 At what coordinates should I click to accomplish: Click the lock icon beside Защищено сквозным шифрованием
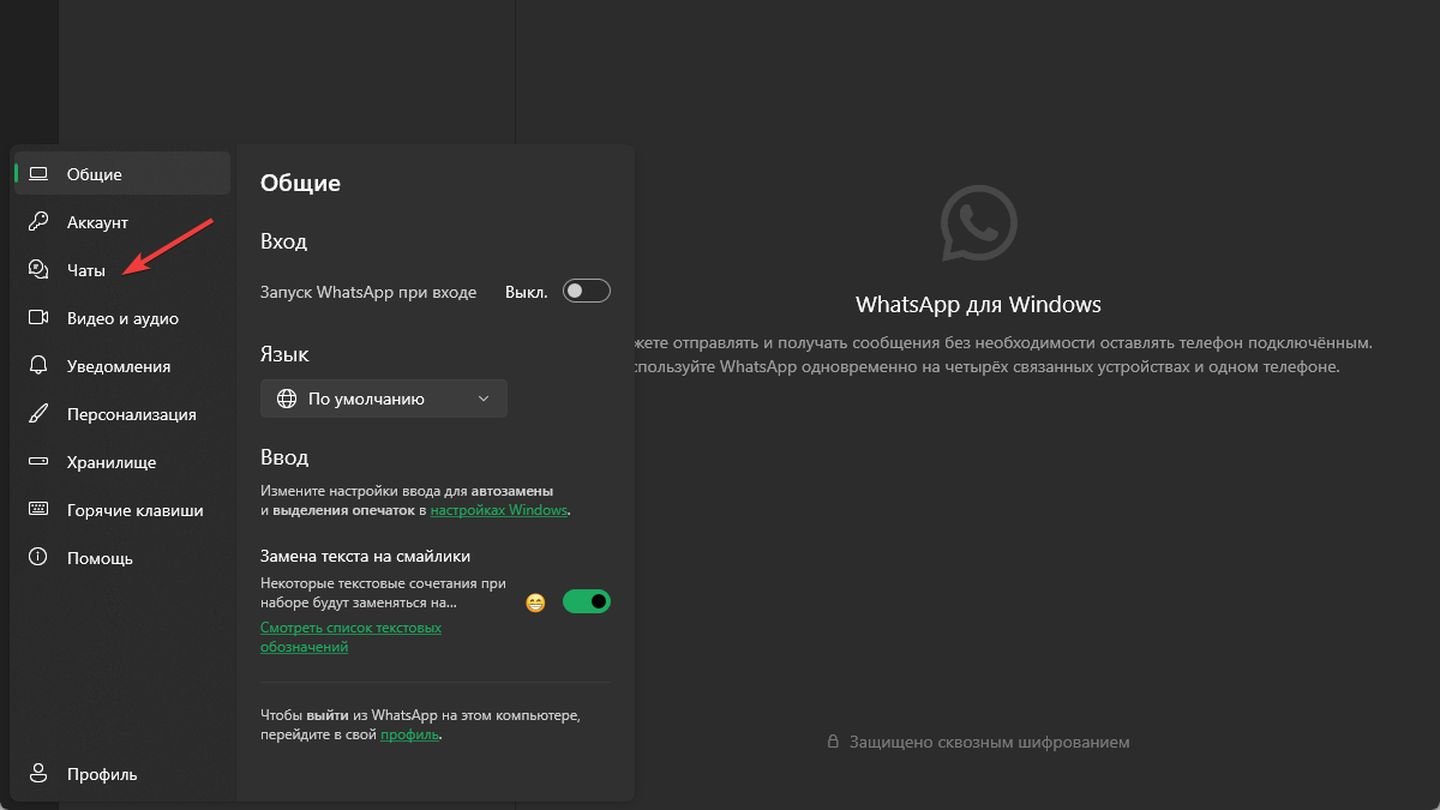(x=833, y=742)
